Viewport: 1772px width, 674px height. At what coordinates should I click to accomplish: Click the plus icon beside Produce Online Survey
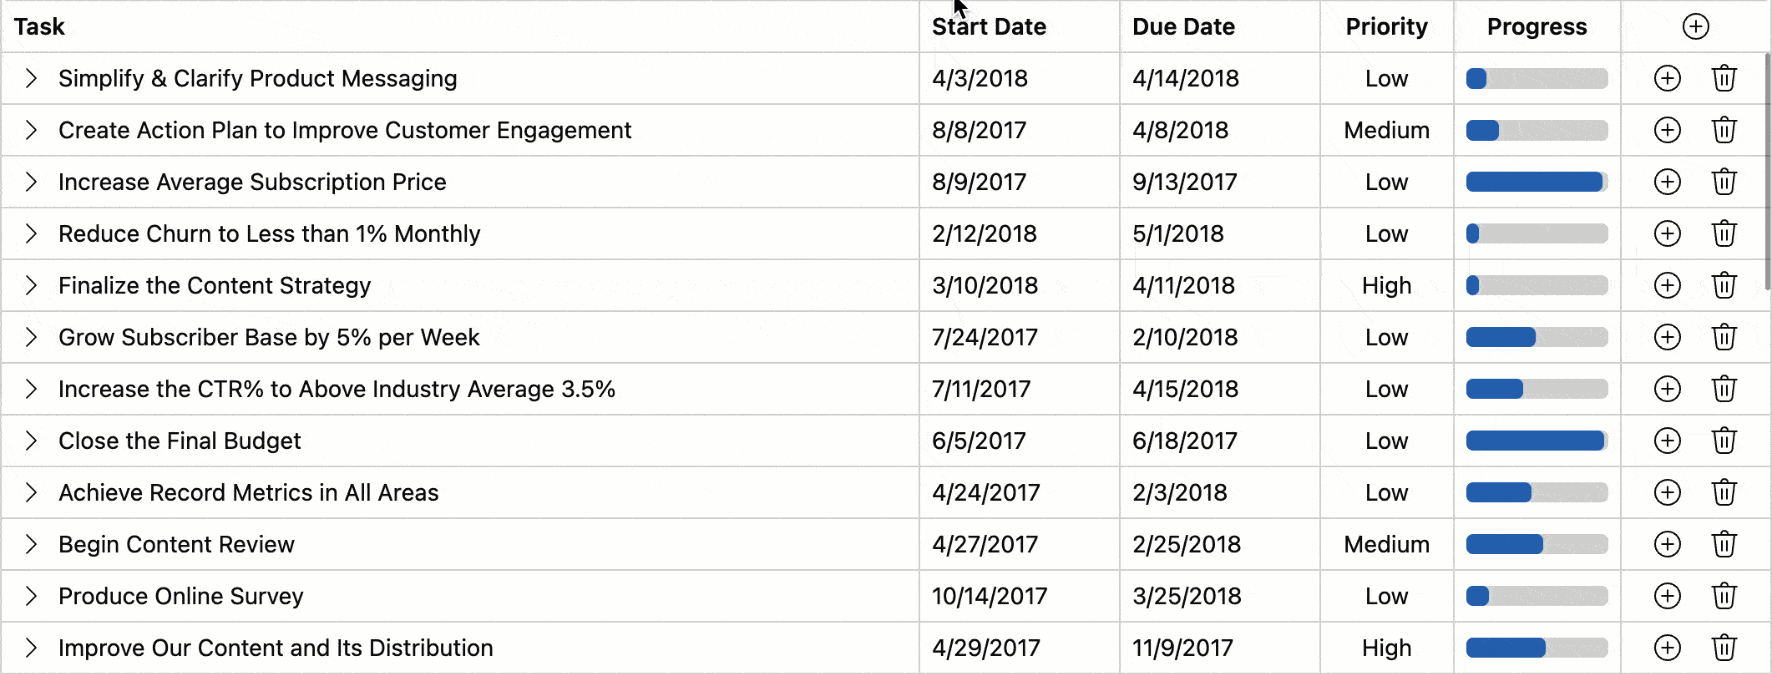[1667, 596]
